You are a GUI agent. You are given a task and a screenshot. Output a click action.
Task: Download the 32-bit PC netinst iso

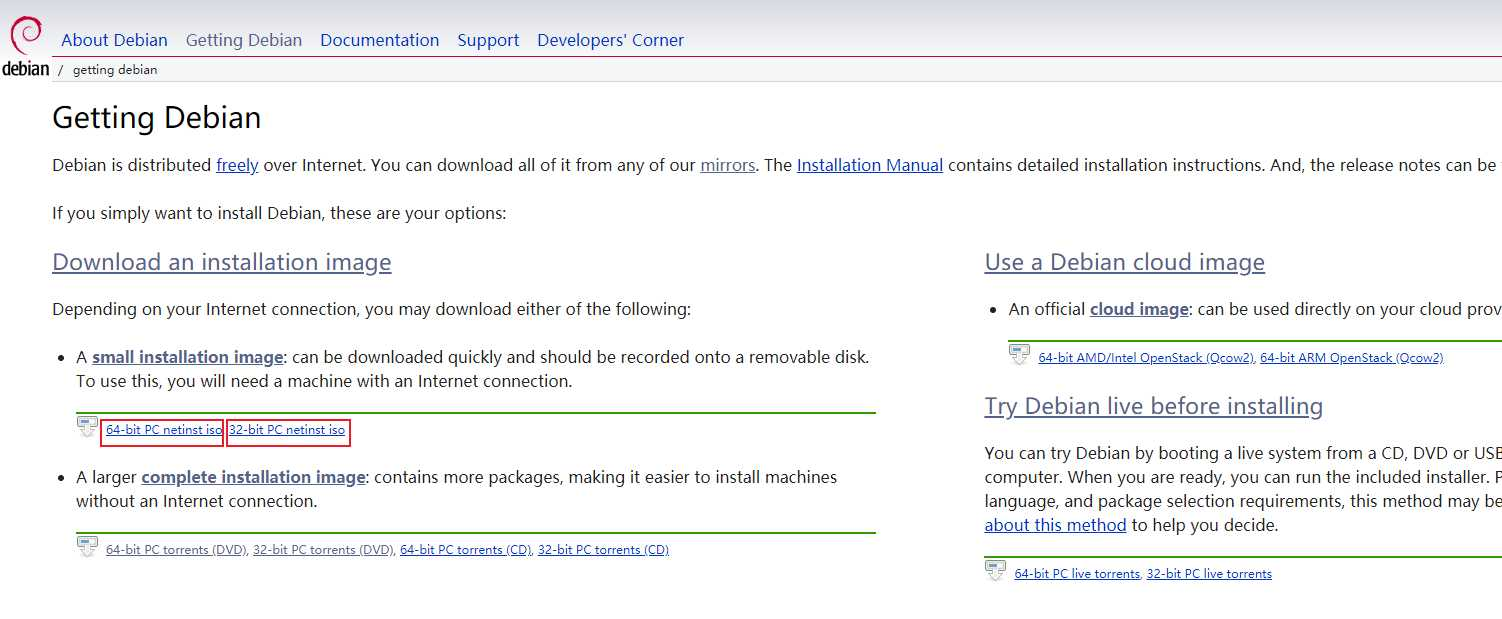pyautogui.click(x=287, y=430)
